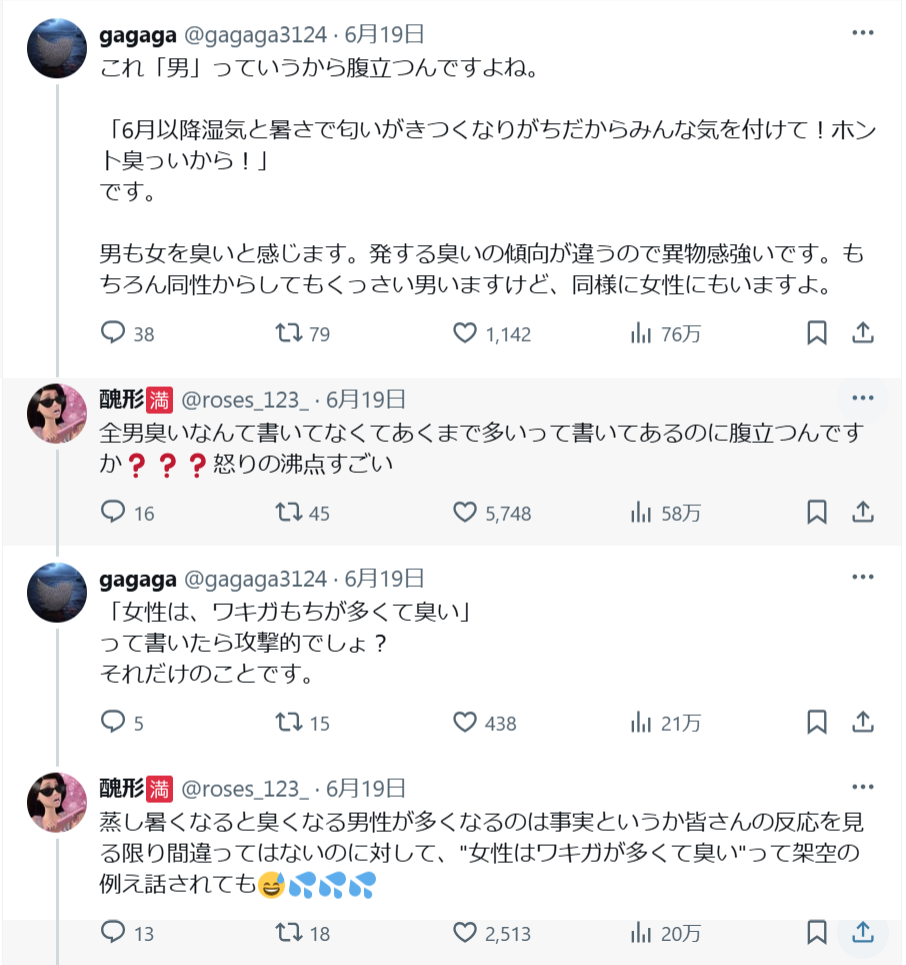Open 醜形 avatar on last reply
Image resolution: width=906 pixels, height=965 pixels.
coord(56,802)
